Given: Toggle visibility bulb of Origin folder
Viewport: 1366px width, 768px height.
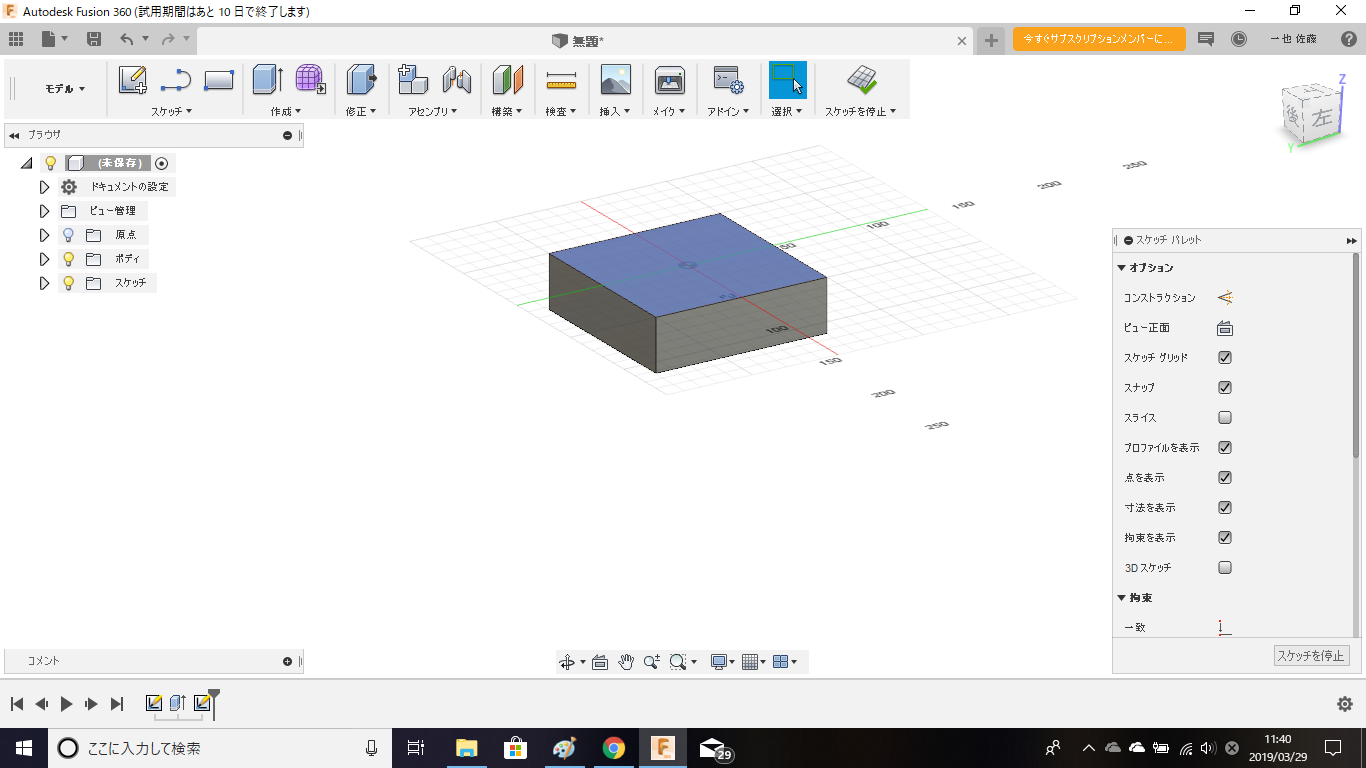Looking at the screenshot, I should [68, 235].
